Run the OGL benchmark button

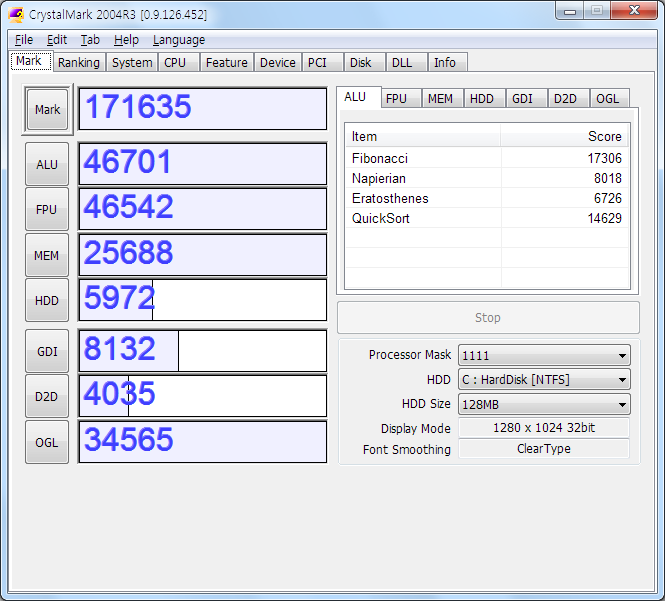click(x=47, y=442)
